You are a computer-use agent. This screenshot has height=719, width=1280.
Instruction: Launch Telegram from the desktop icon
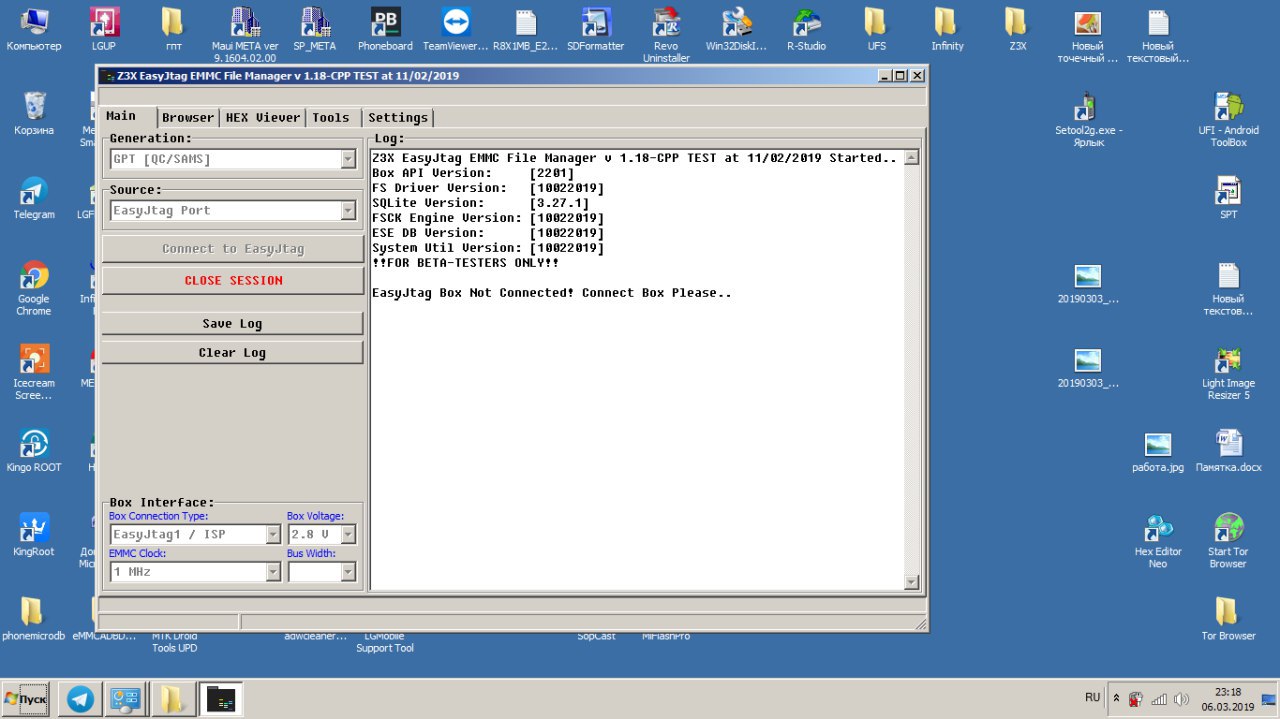(x=34, y=198)
